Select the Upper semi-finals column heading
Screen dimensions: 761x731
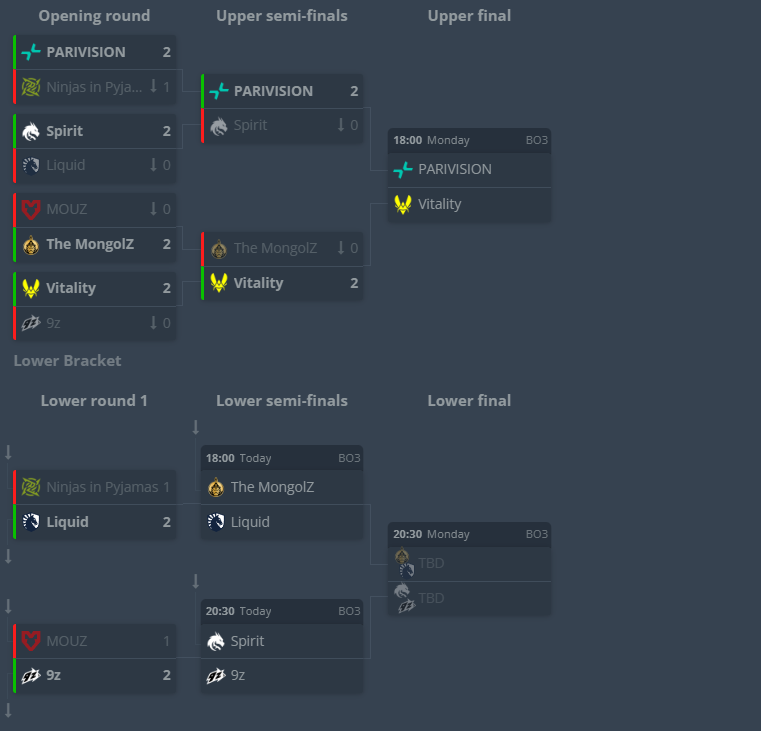pyautogui.click(x=282, y=16)
